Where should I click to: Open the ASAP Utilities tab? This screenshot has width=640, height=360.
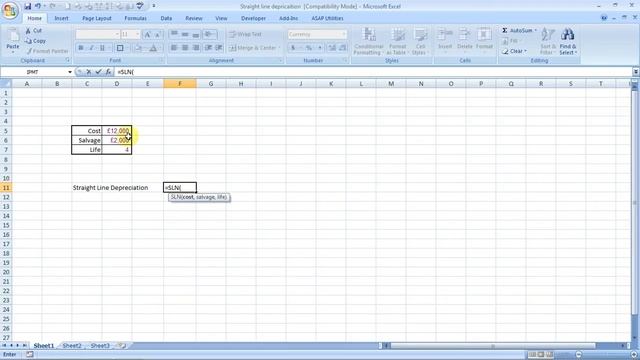tap(327, 18)
